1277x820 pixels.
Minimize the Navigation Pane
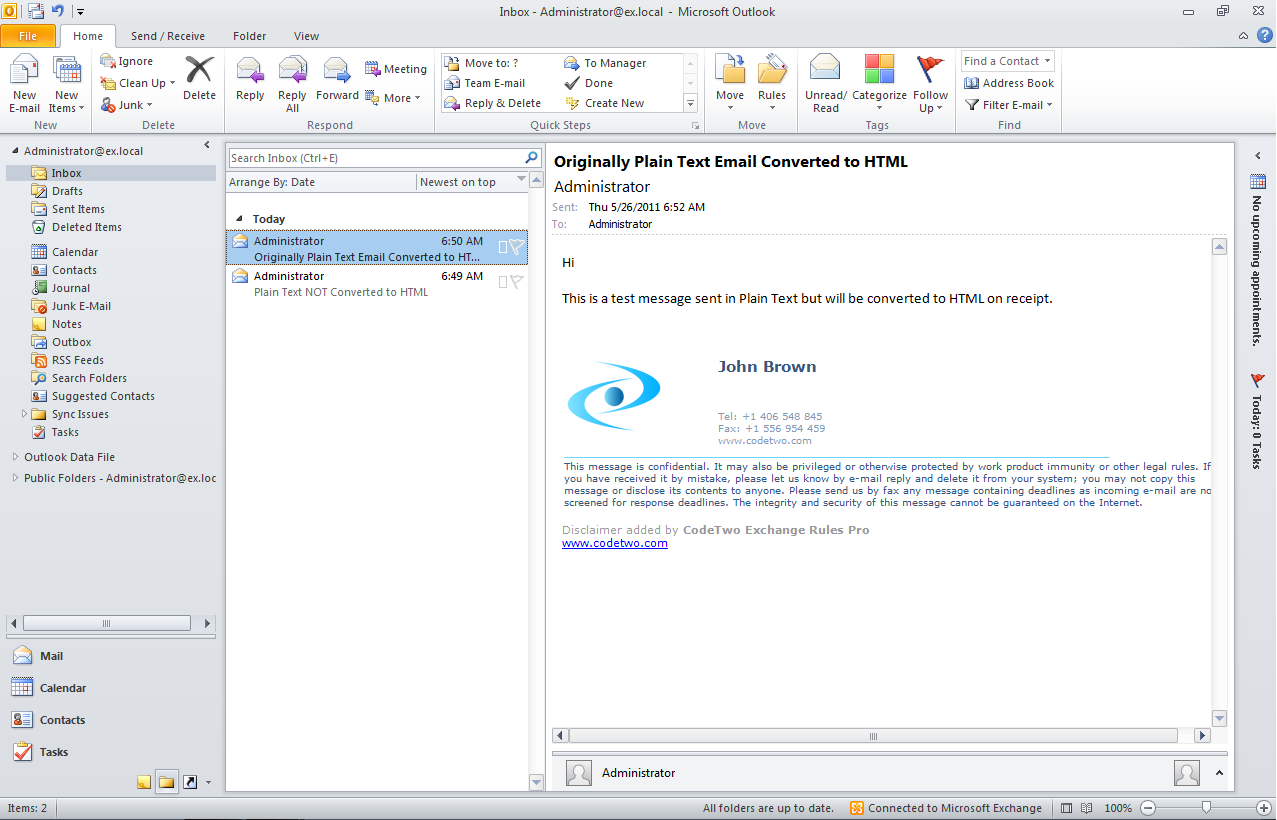[x=207, y=146]
